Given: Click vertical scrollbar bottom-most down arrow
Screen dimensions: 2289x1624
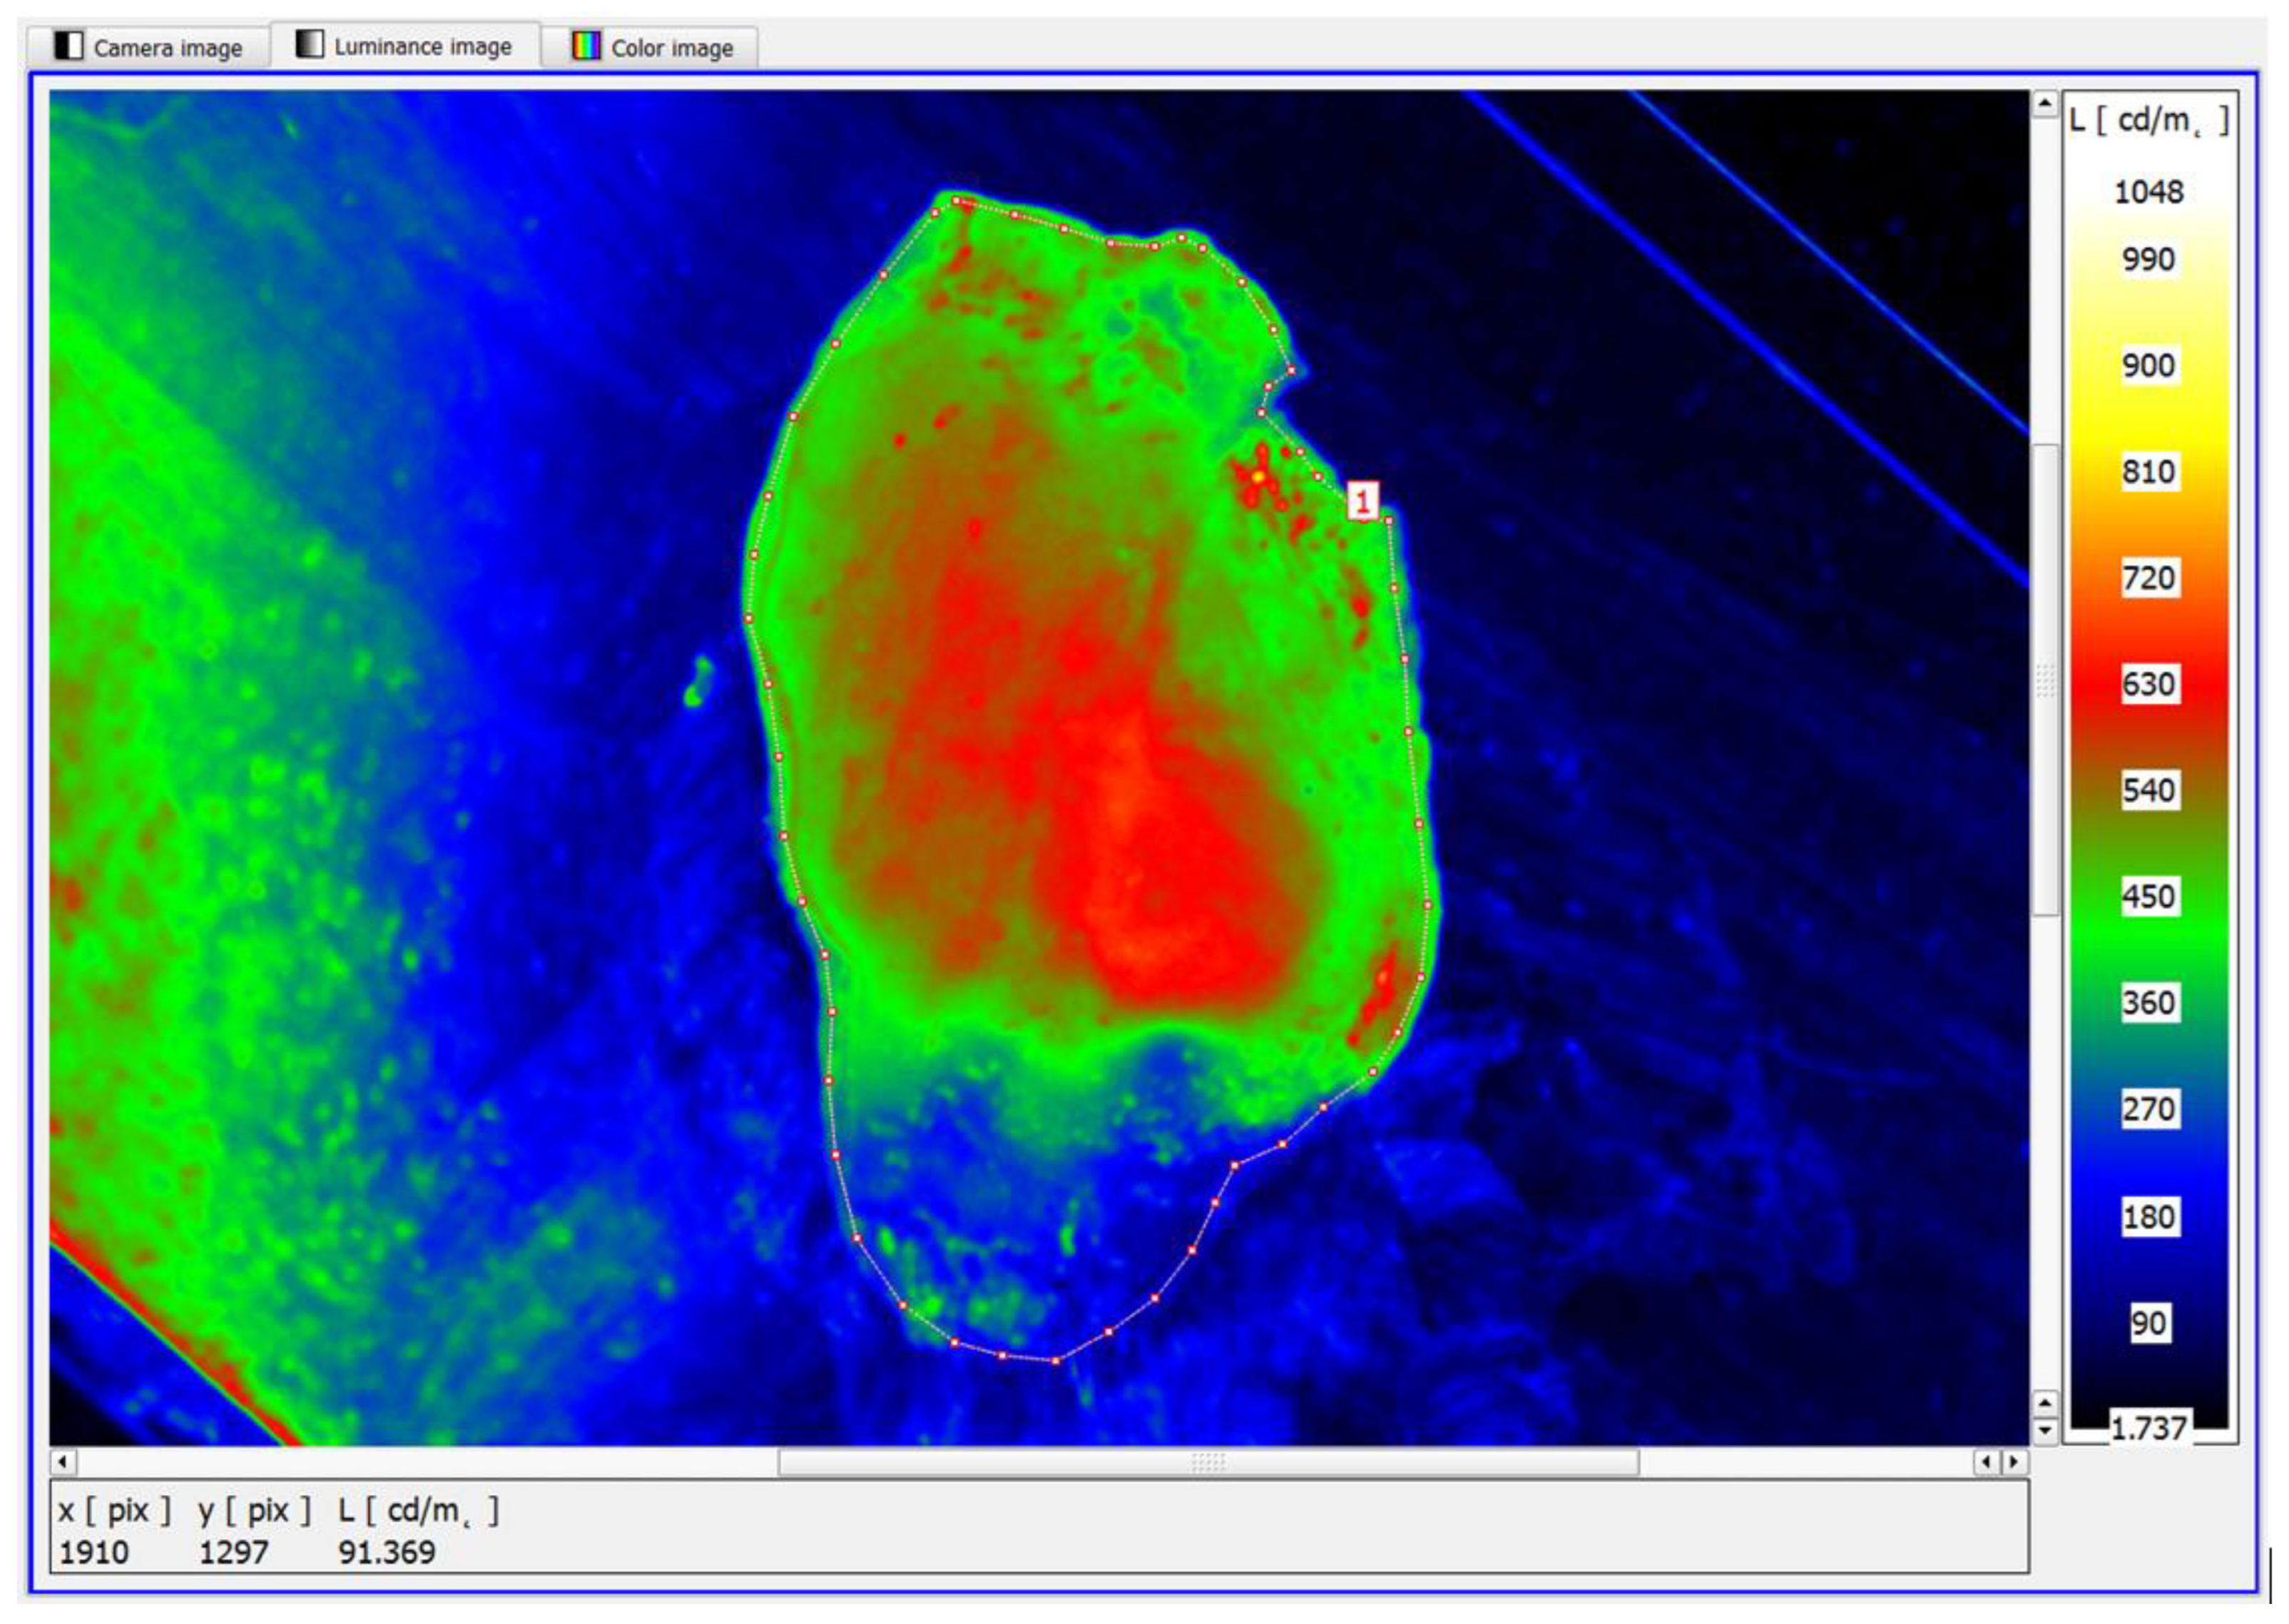Looking at the screenshot, I should tap(2044, 1430).
